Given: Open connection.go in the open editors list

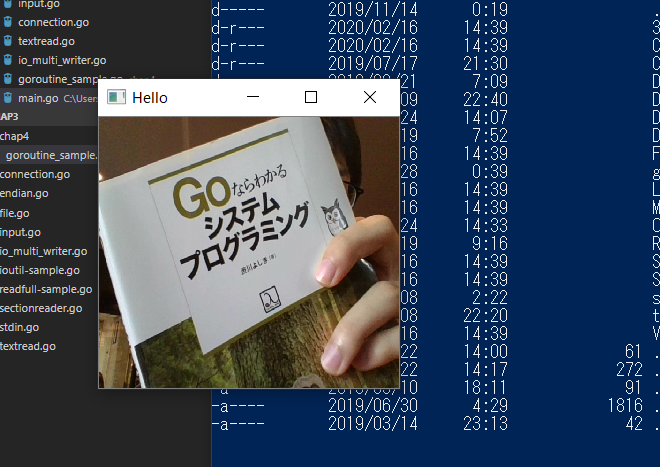Looking at the screenshot, I should 53,22.
